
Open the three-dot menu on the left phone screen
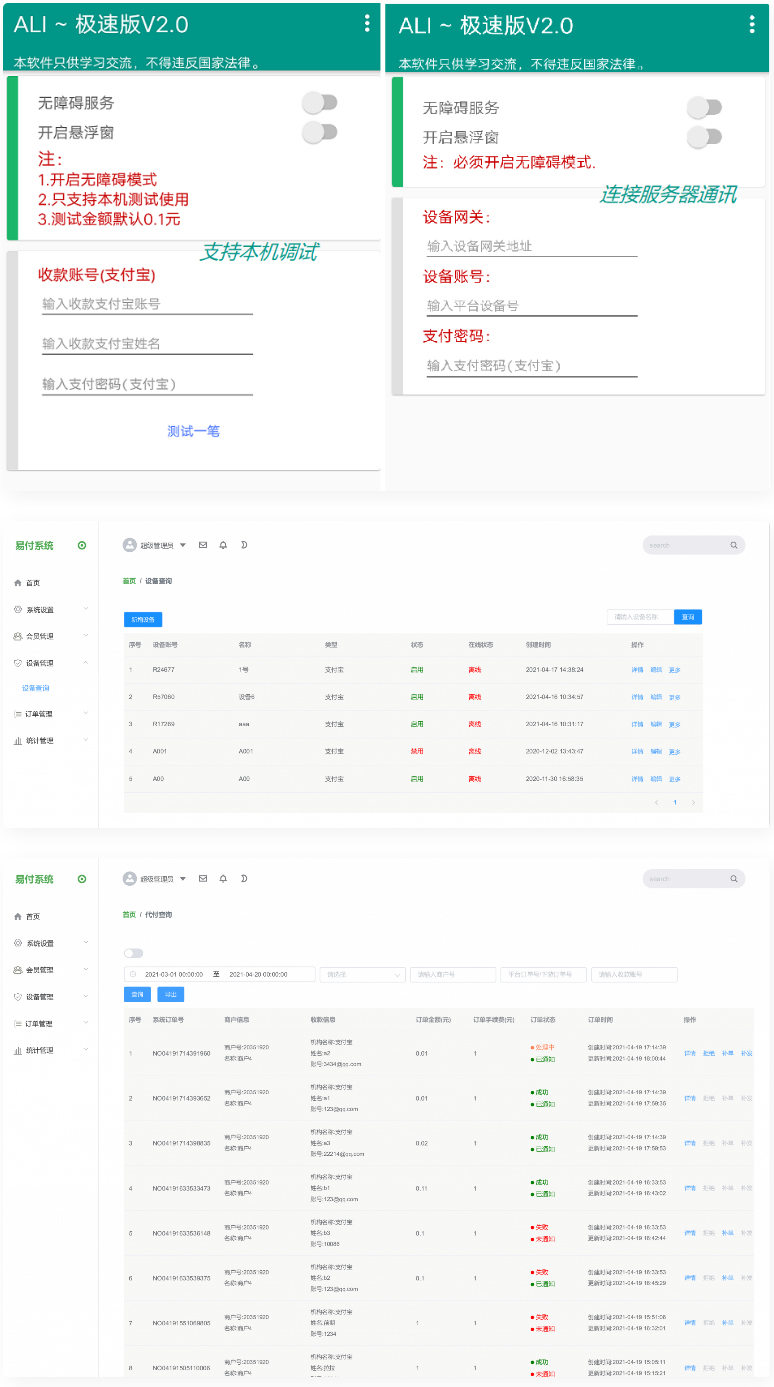(367, 24)
